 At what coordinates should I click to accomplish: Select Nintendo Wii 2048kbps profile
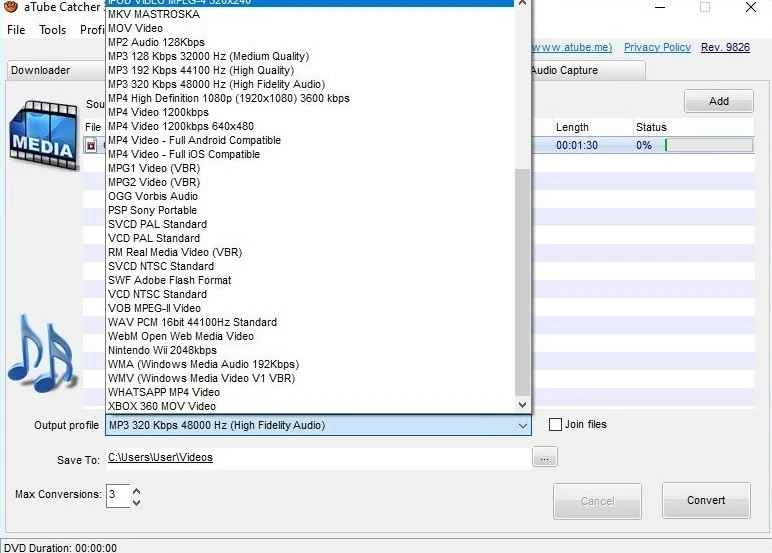click(310, 350)
